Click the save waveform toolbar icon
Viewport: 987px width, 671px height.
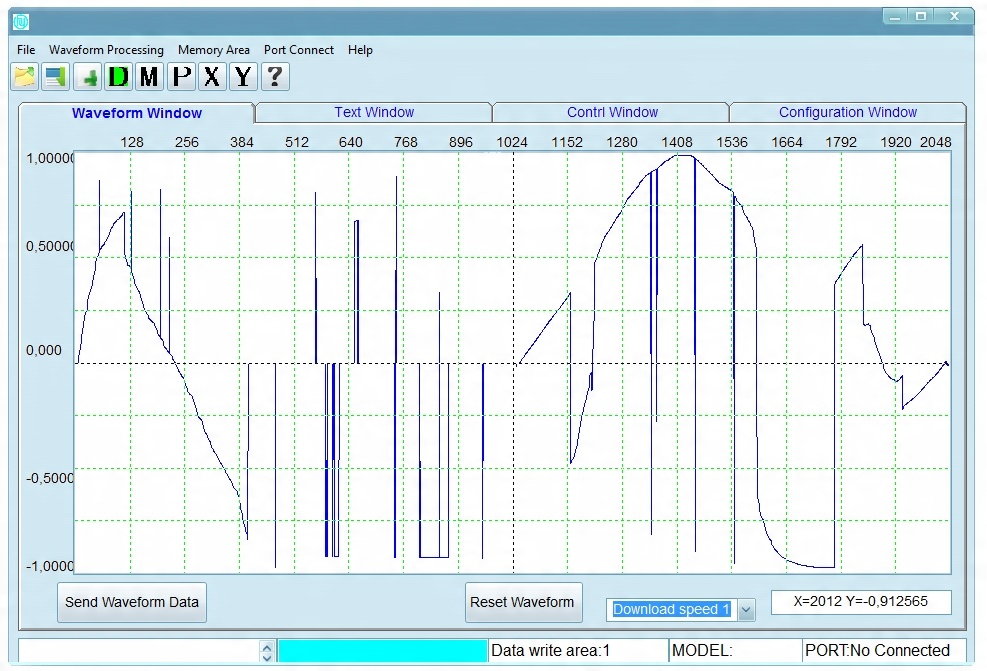55,76
